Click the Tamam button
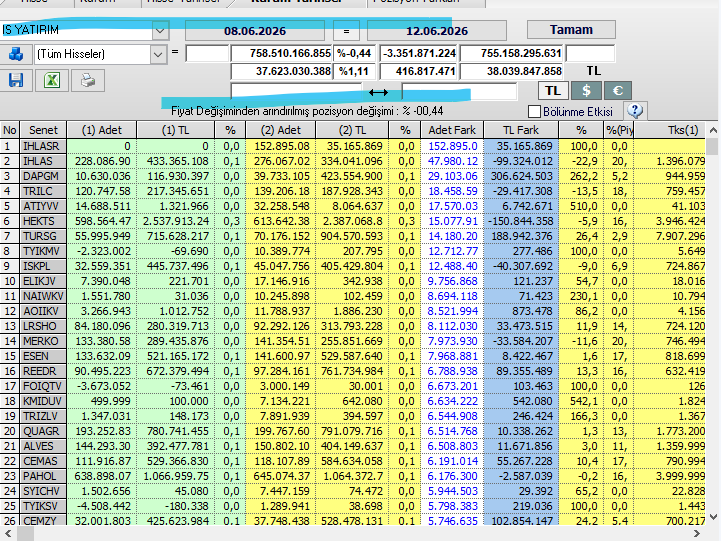Image resolution: width=721 pixels, height=541 pixels. [x=571, y=30]
